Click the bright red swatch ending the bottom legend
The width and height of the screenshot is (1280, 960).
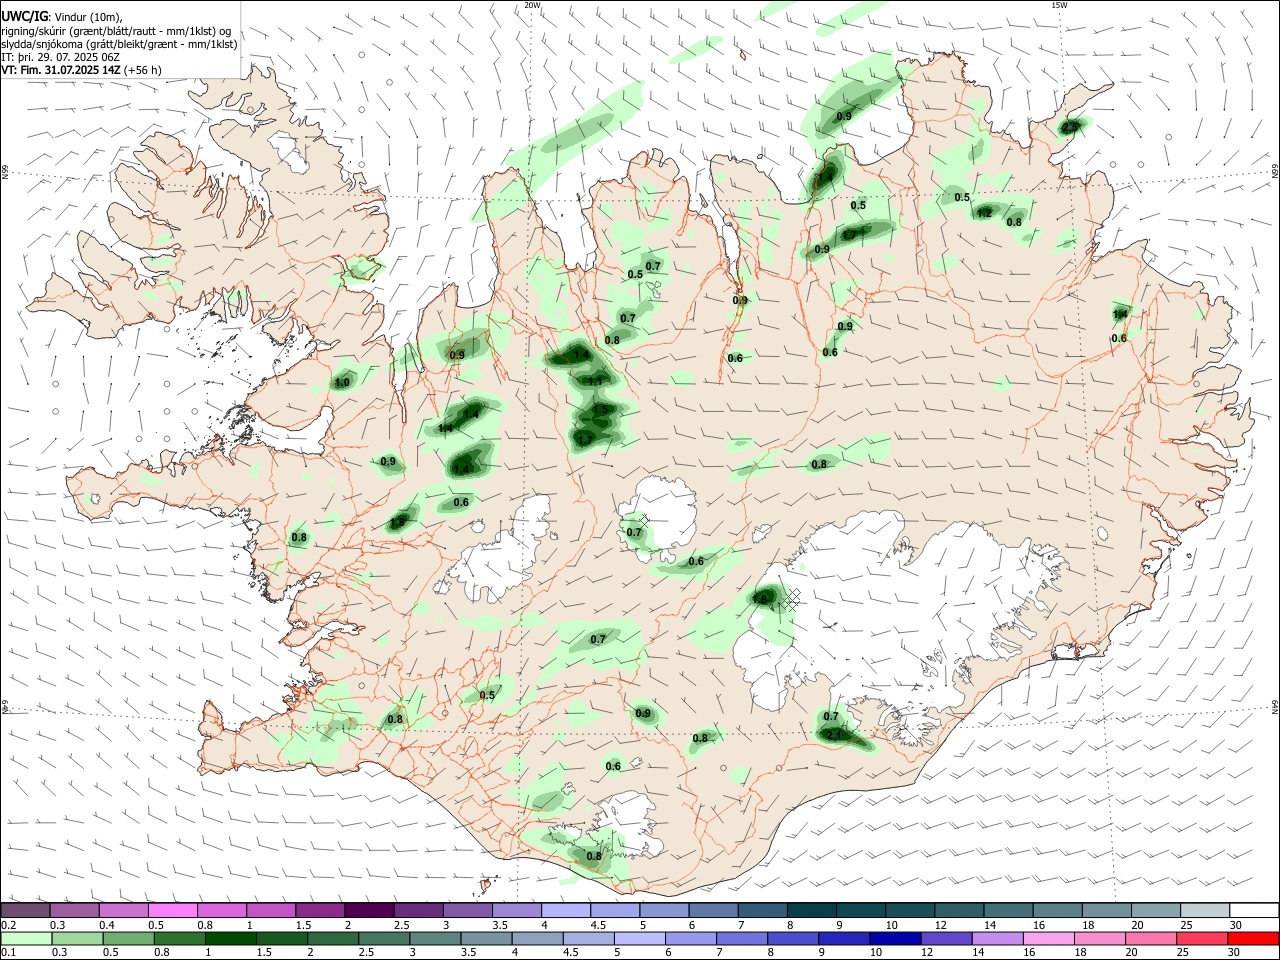tap(1252, 938)
